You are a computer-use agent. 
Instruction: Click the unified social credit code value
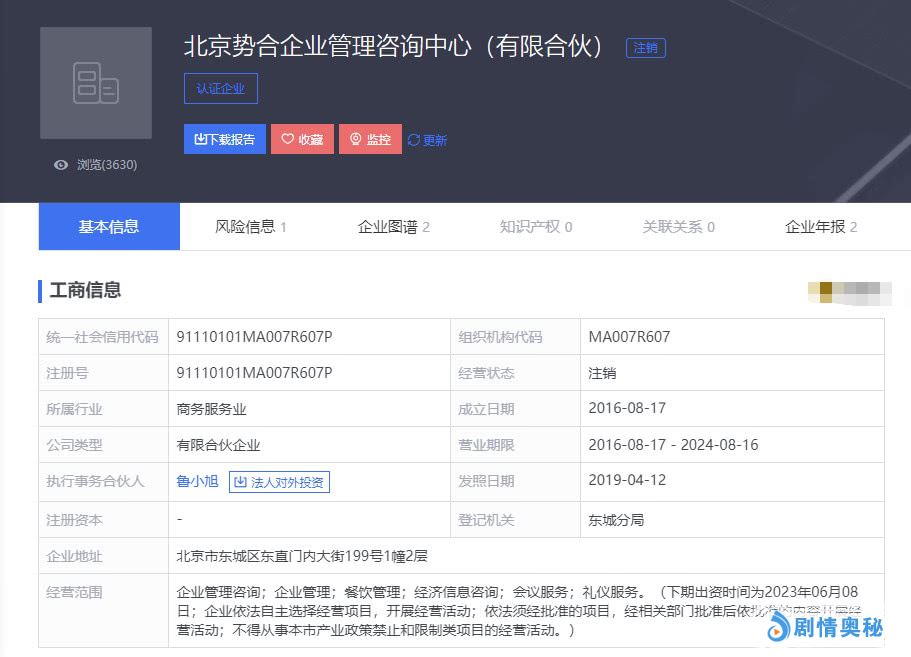[254, 337]
